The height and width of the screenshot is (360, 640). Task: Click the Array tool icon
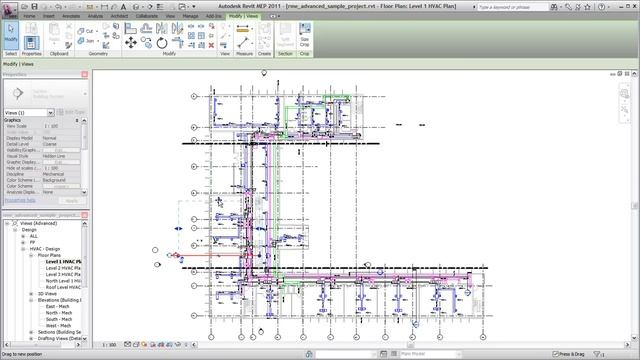click(191, 36)
